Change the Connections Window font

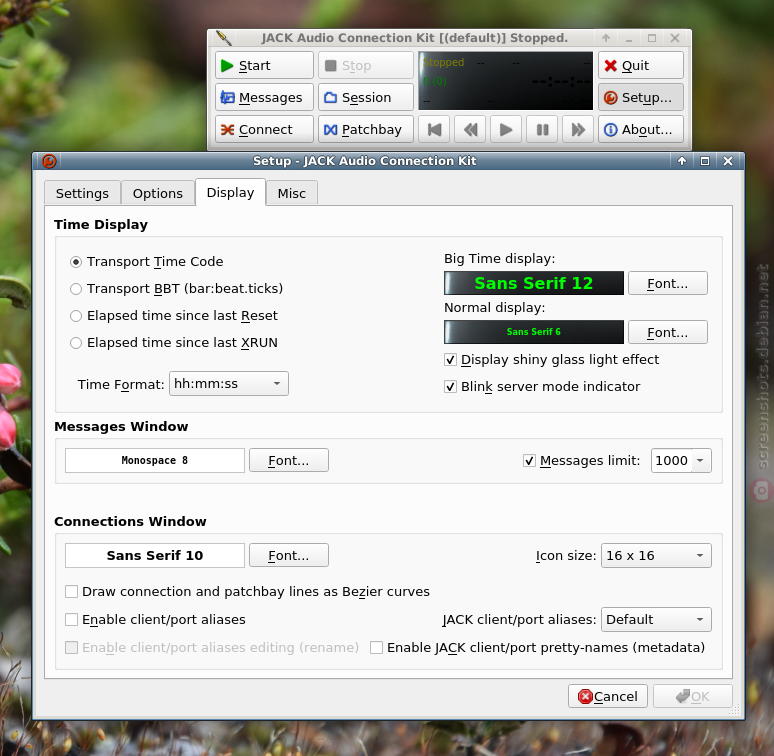click(x=288, y=556)
